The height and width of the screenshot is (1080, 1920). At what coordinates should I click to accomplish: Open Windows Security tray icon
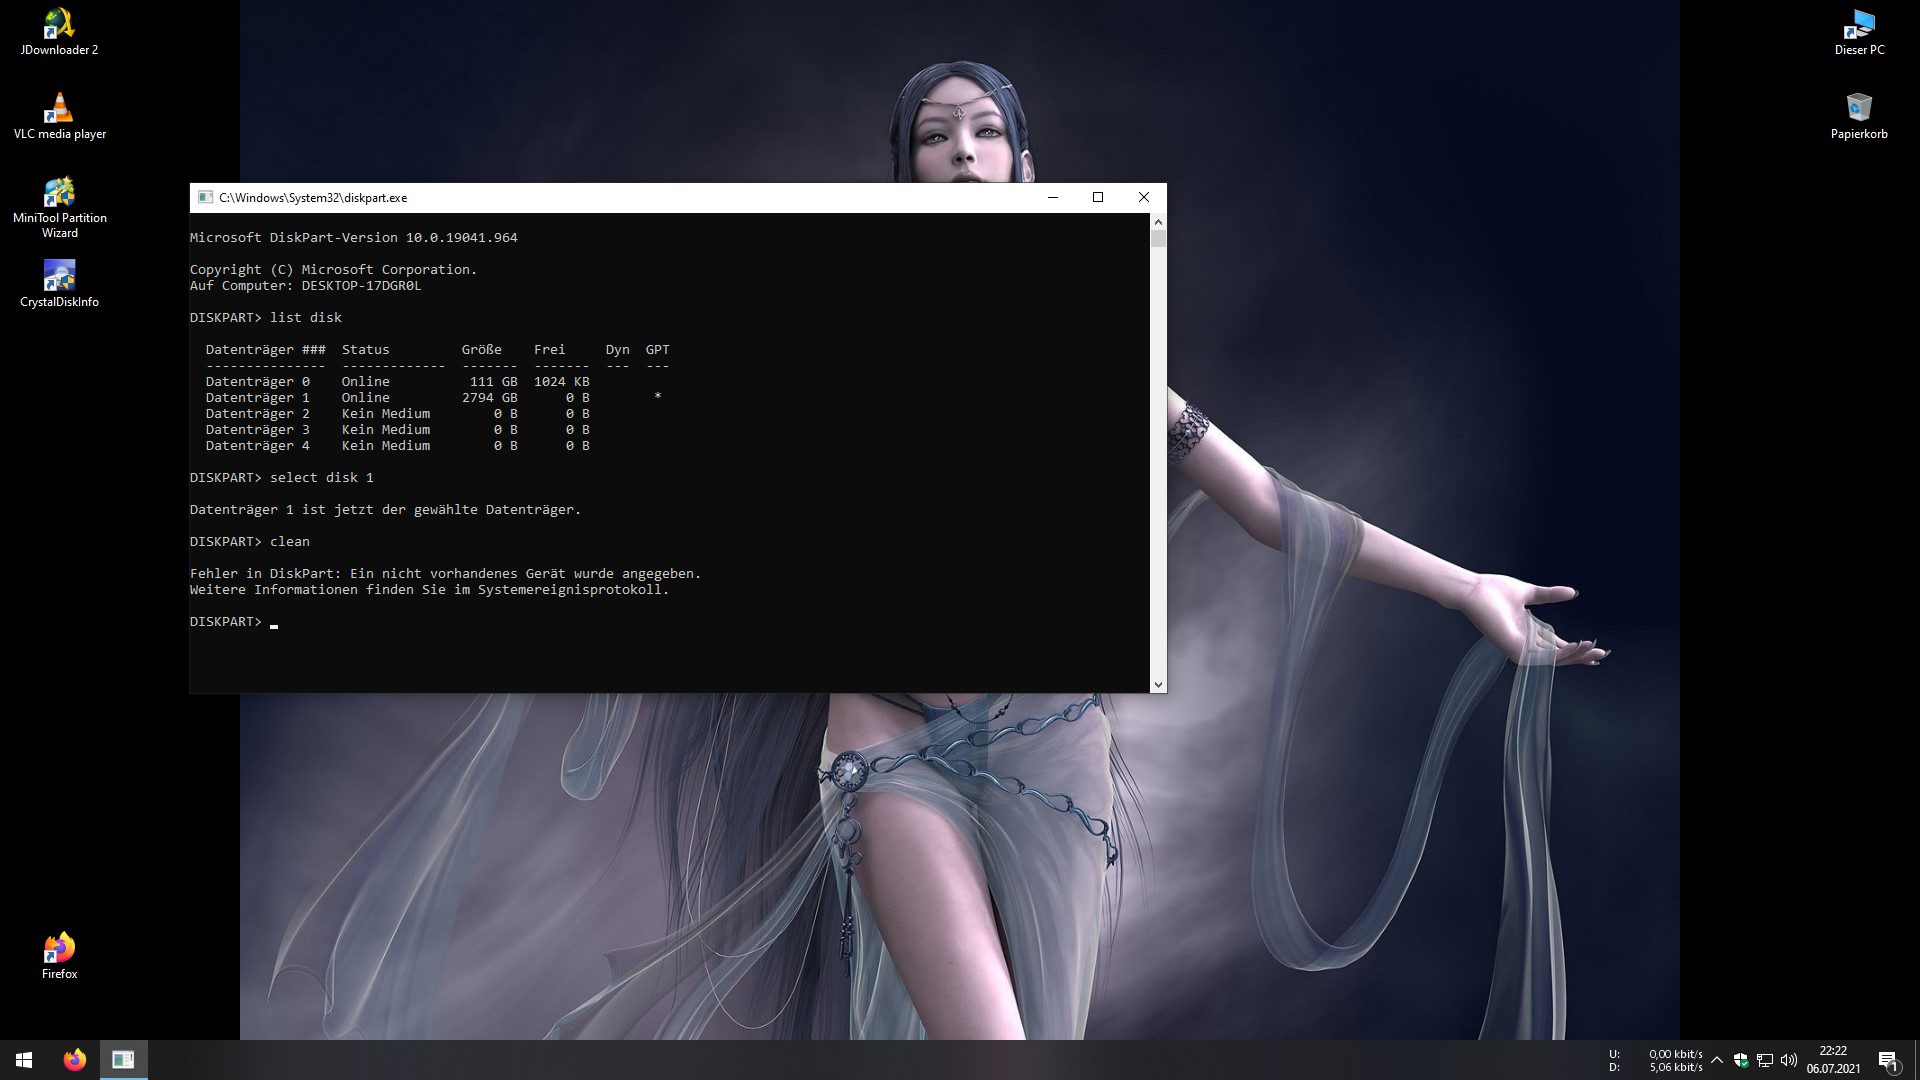pos(1741,1060)
